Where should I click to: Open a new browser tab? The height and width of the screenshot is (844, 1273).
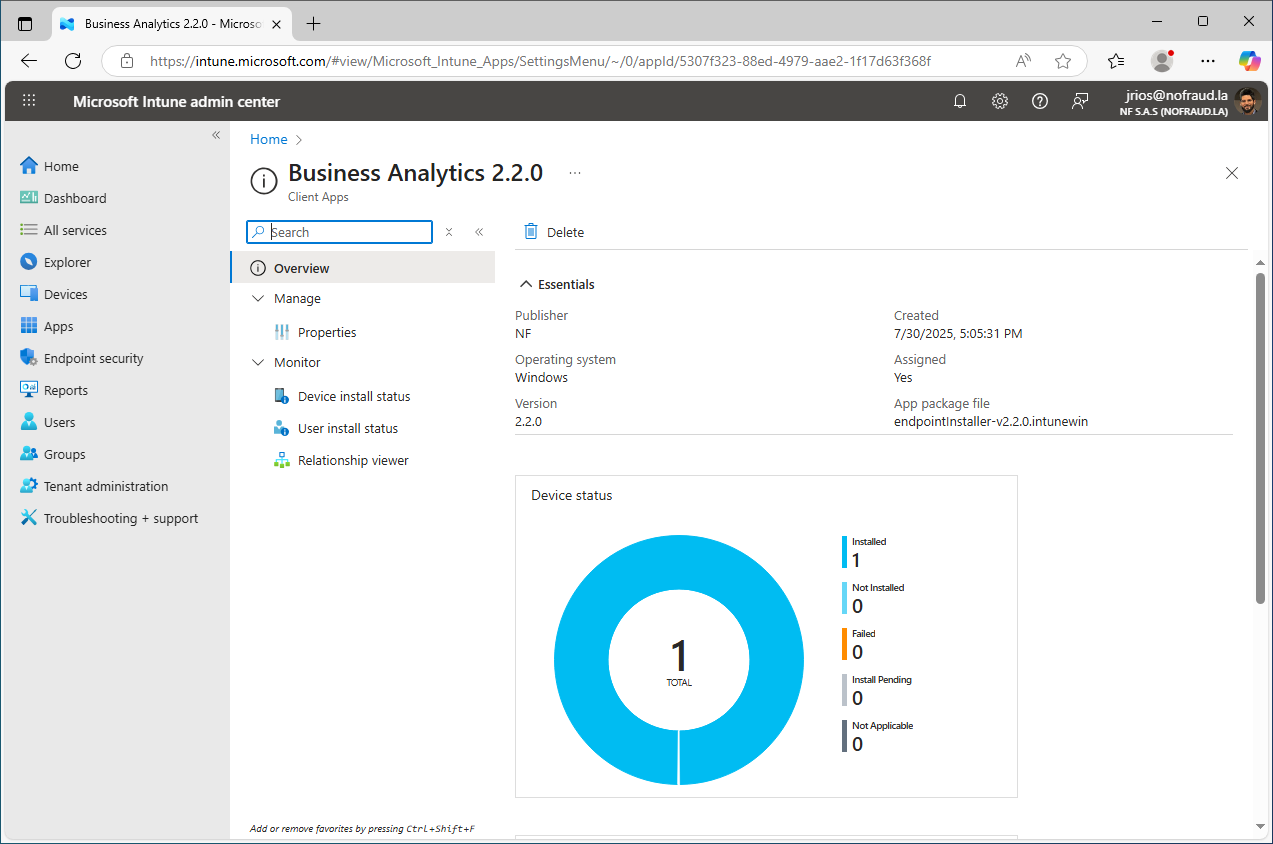[x=314, y=23]
